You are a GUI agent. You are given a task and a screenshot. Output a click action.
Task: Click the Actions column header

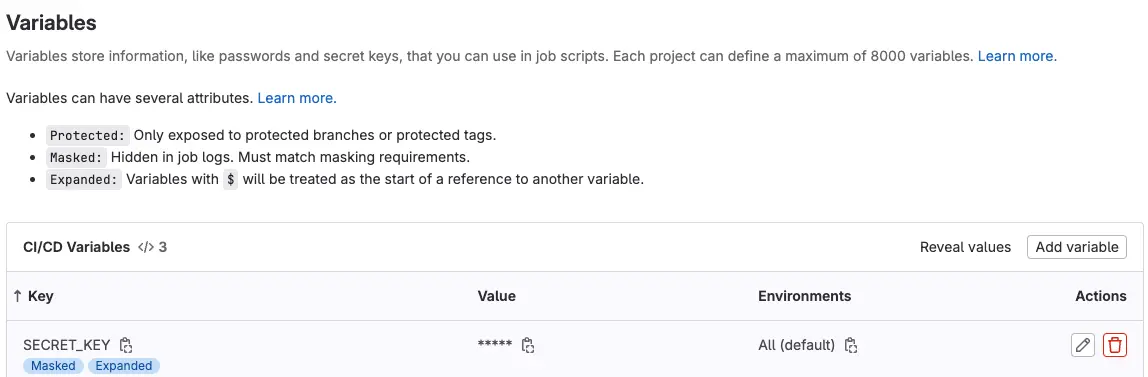tap(1100, 296)
